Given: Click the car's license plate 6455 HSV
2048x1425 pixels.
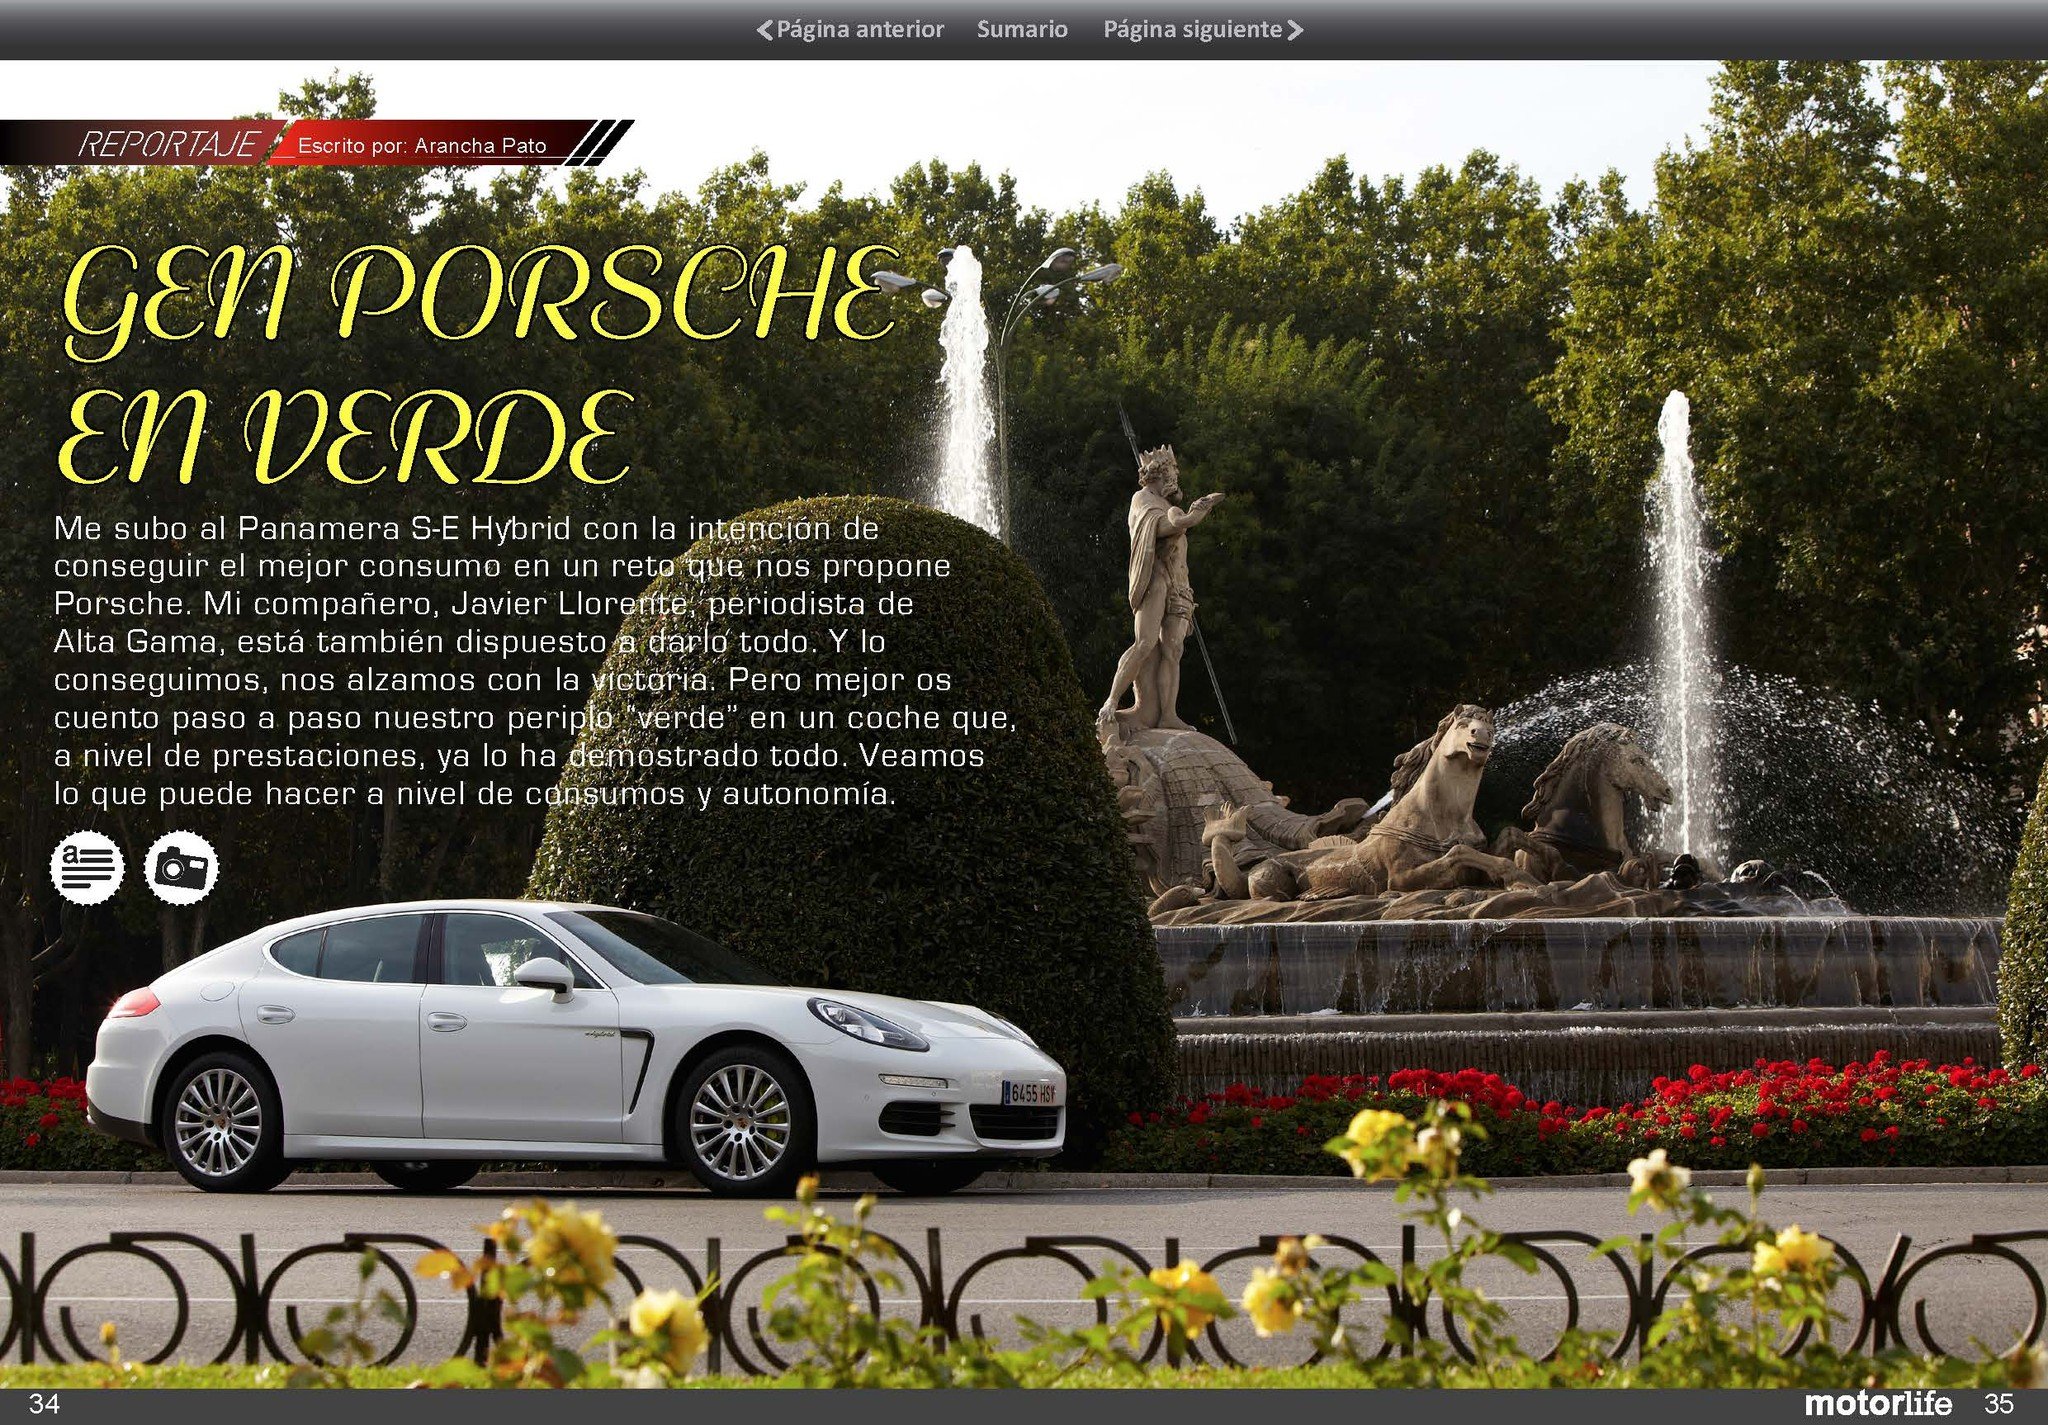Looking at the screenshot, I should click(1030, 1093).
